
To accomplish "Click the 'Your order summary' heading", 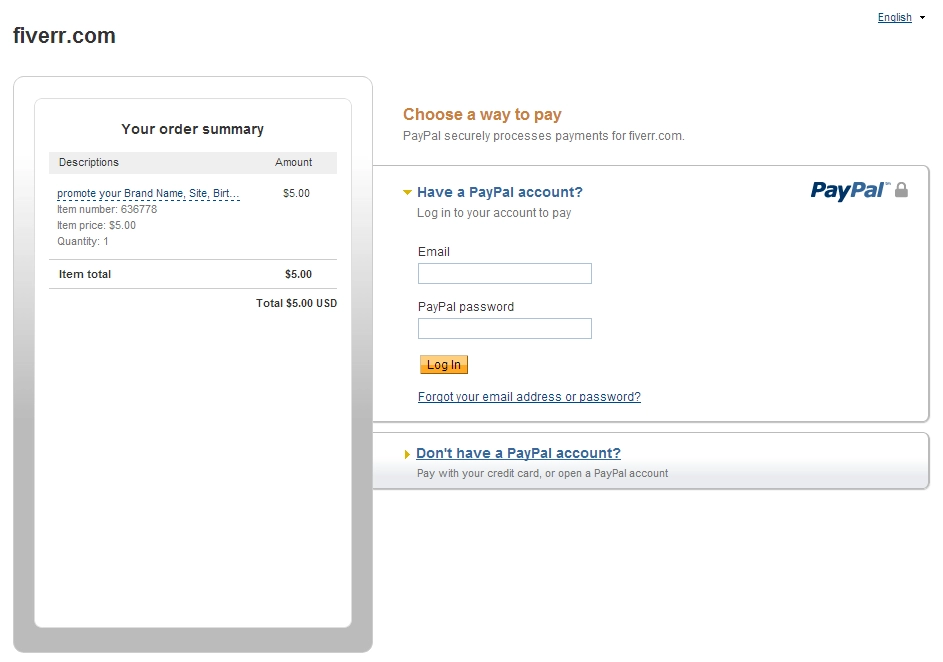I will [x=193, y=129].
